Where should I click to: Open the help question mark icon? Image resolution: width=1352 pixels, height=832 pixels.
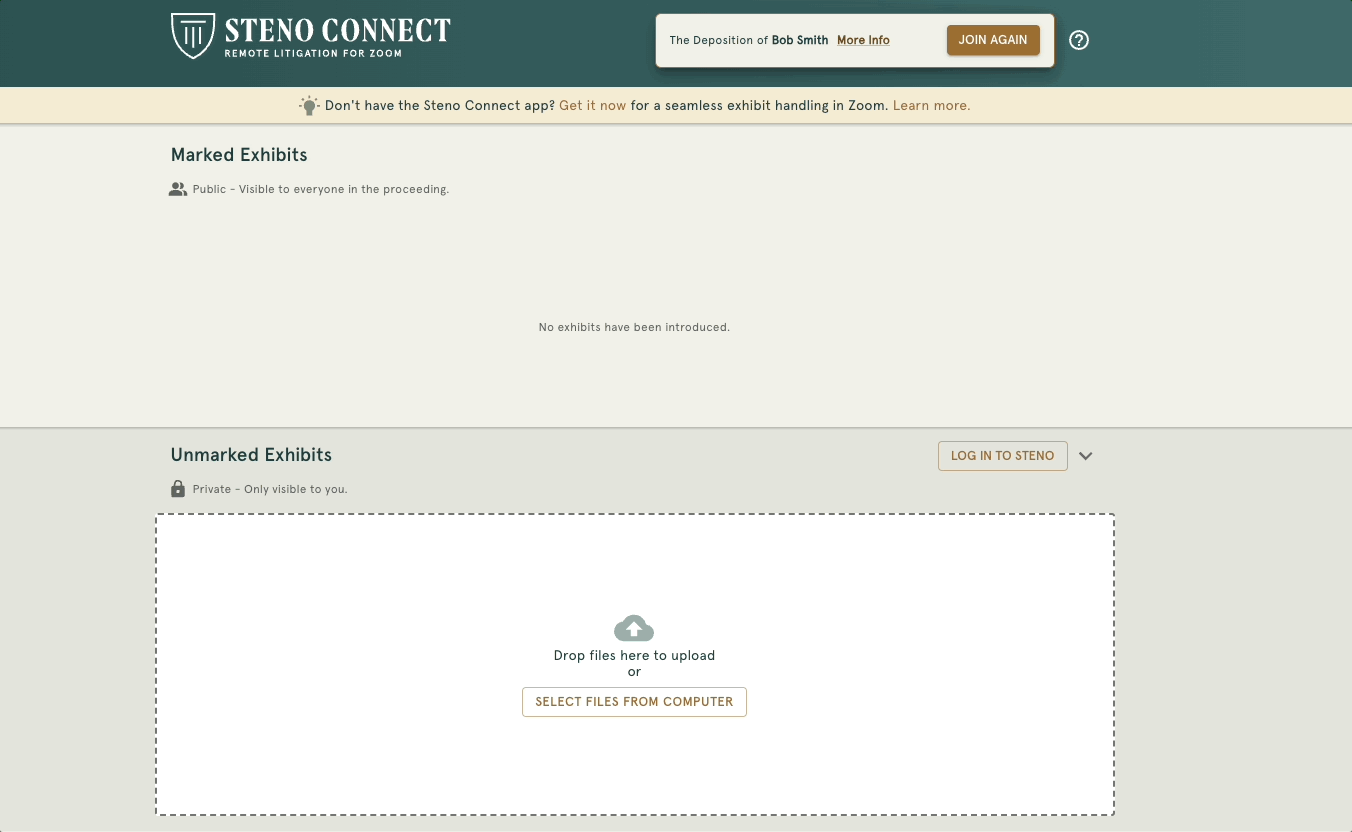pos(1078,40)
